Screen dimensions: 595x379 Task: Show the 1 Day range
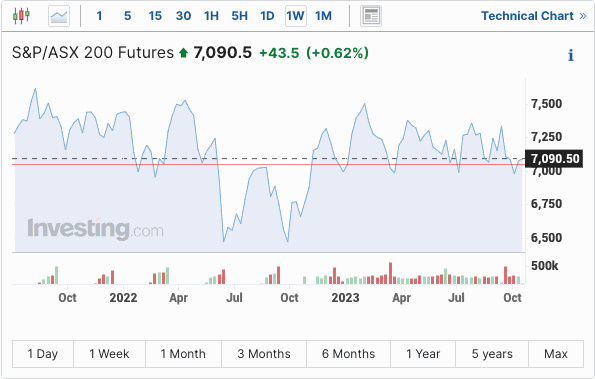[43, 354]
